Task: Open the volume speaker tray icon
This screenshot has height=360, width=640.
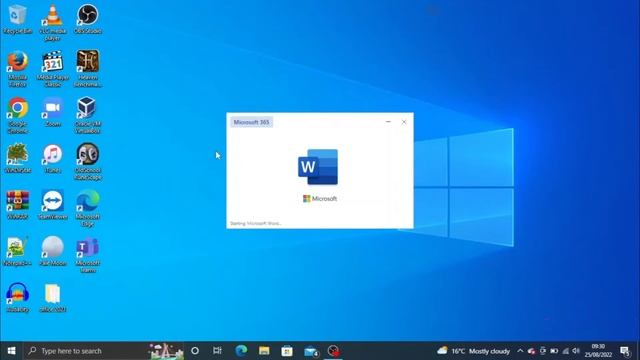Action: pyautogui.click(x=576, y=351)
